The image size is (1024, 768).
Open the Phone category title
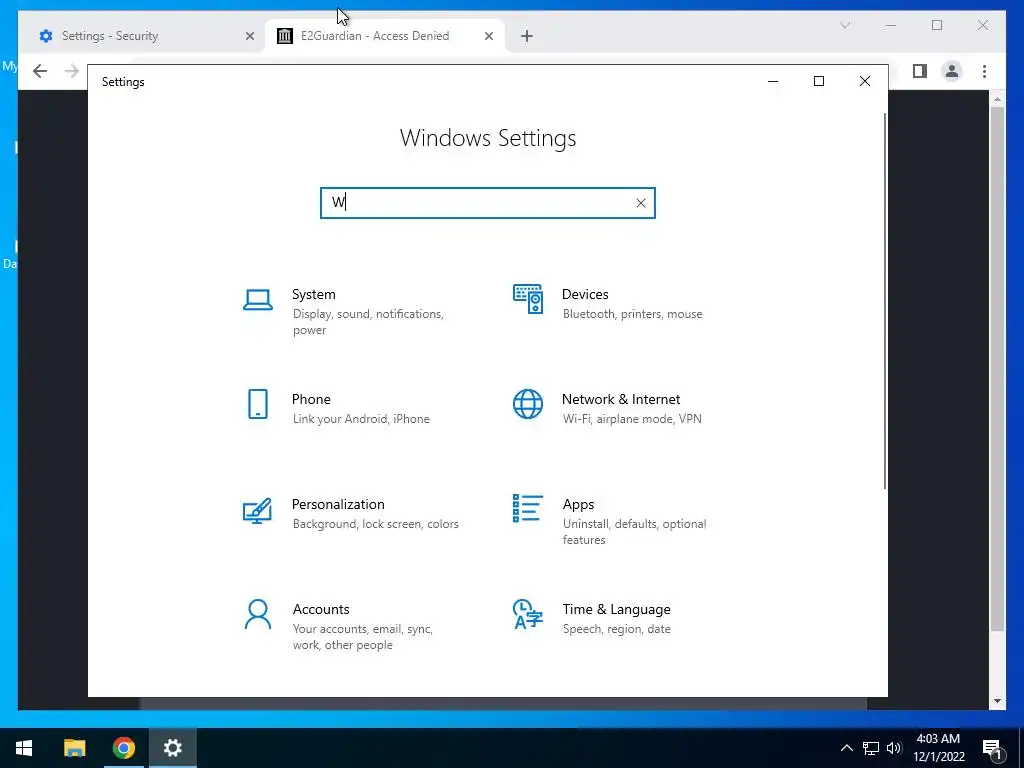(311, 399)
